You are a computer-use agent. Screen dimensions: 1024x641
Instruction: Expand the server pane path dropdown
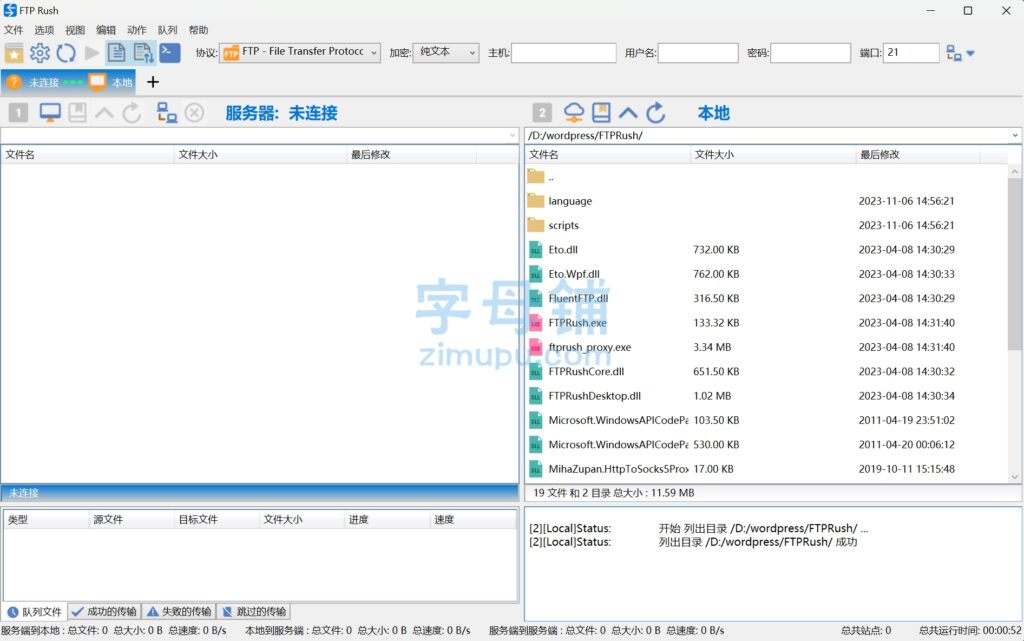513,135
